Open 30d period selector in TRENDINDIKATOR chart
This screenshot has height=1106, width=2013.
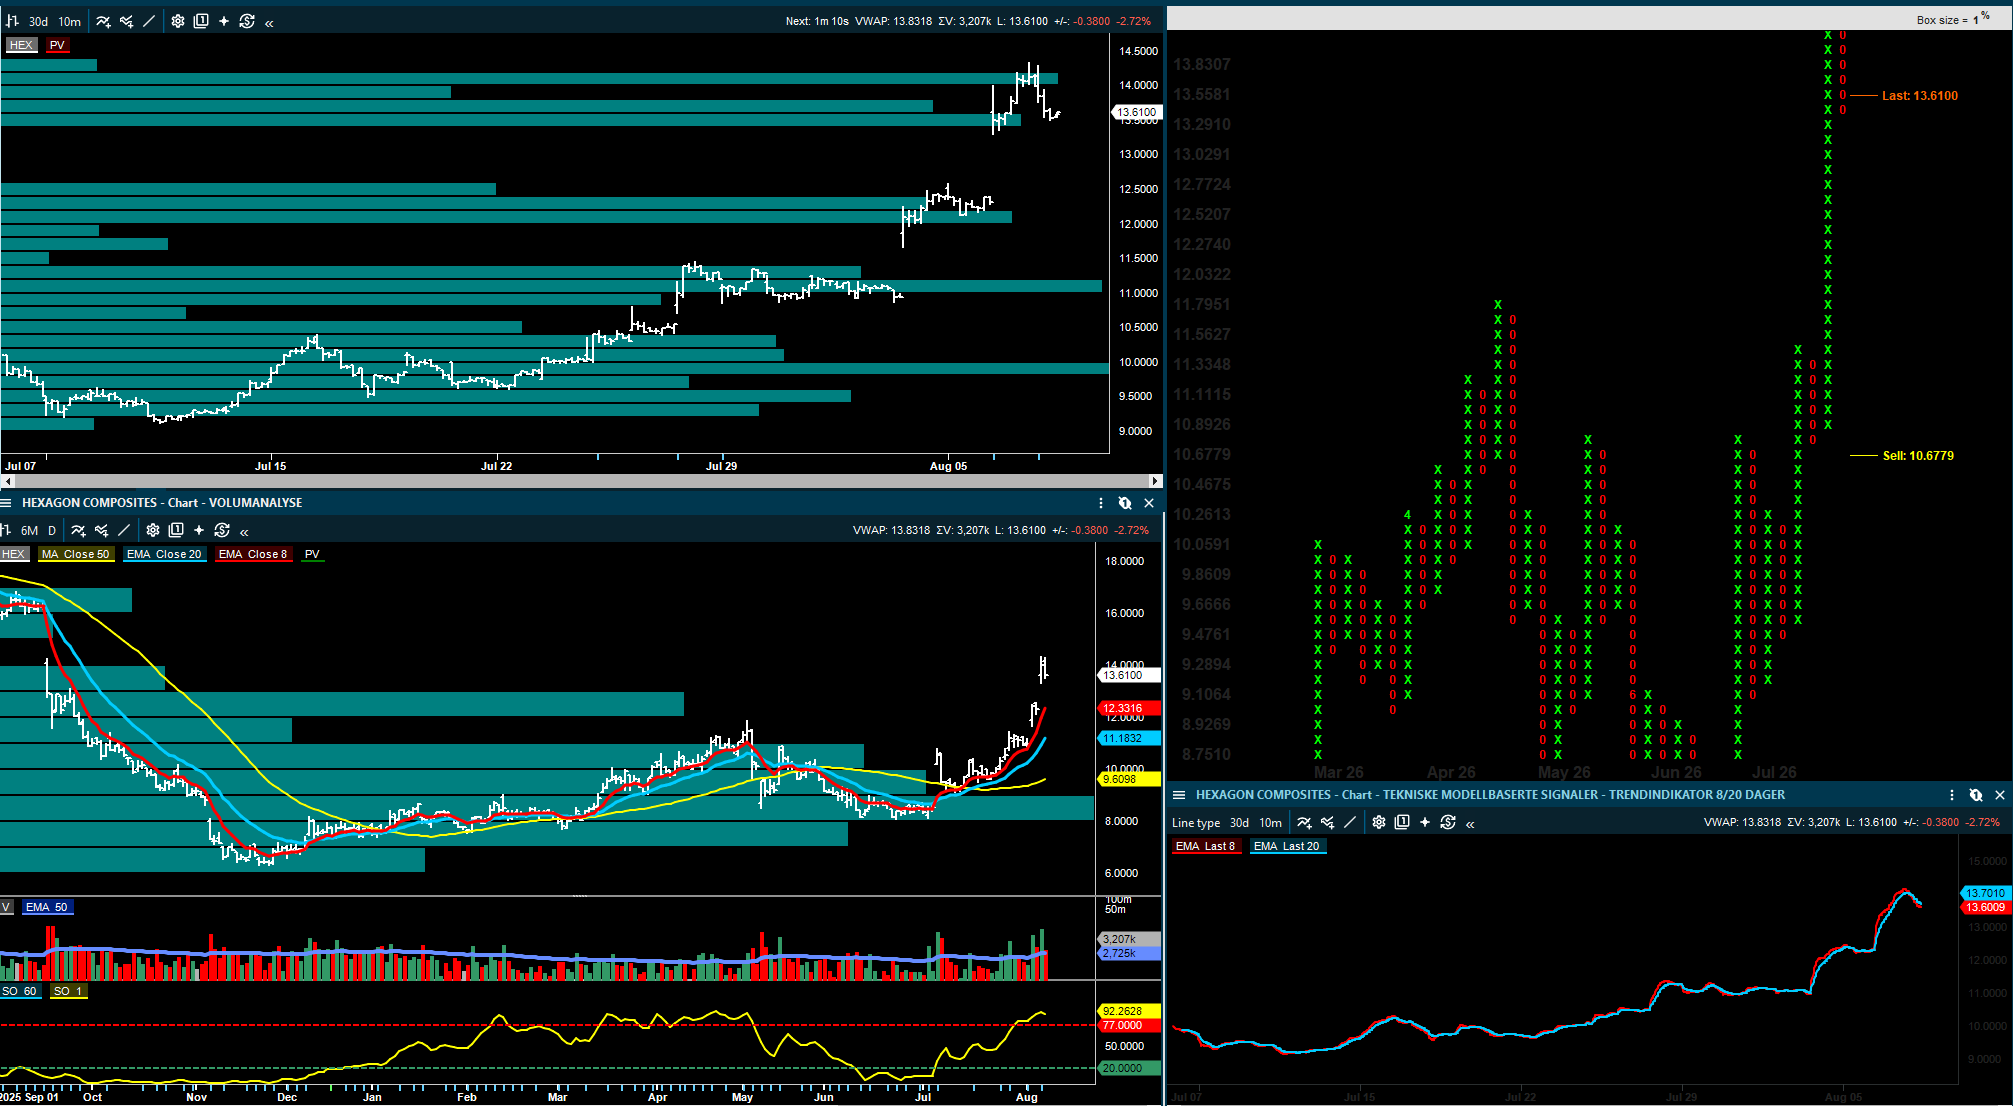coord(1240,823)
